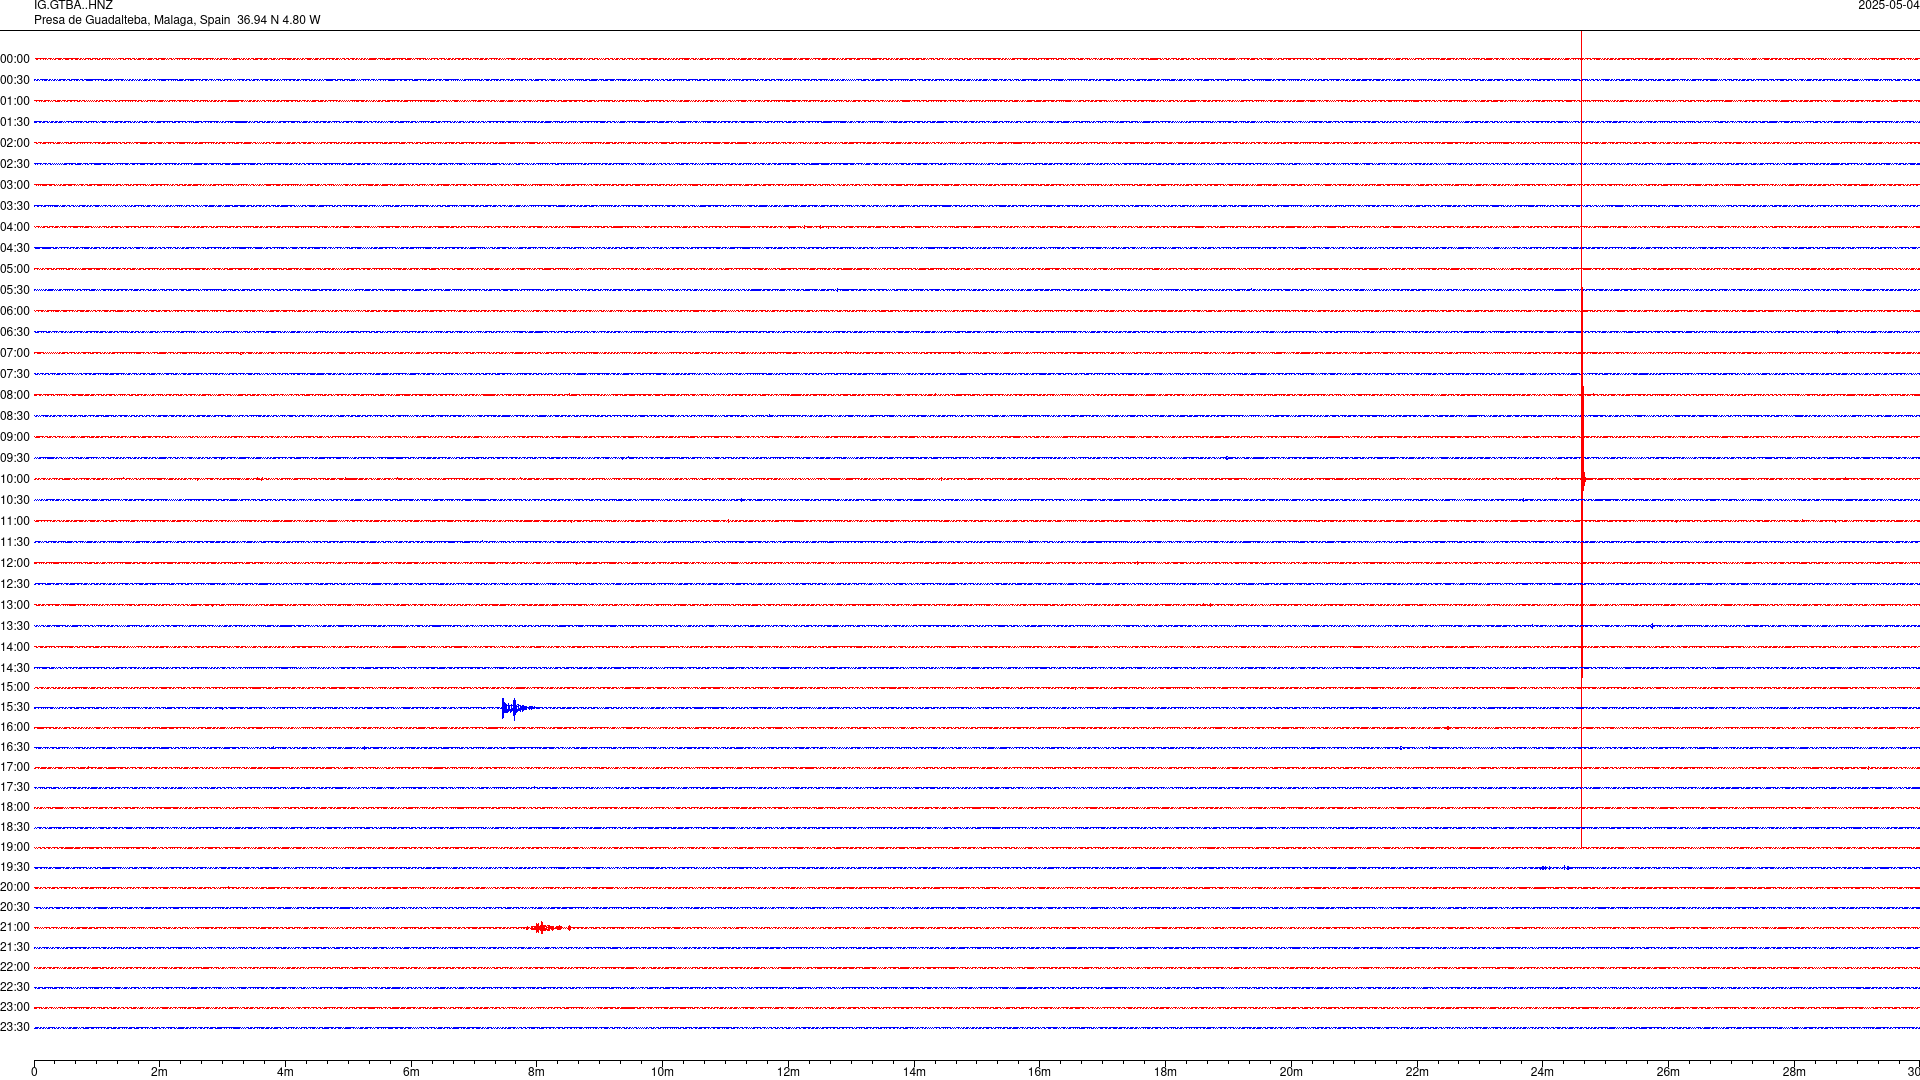Select the 4m axis tick label

click(x=285, y=1072)
